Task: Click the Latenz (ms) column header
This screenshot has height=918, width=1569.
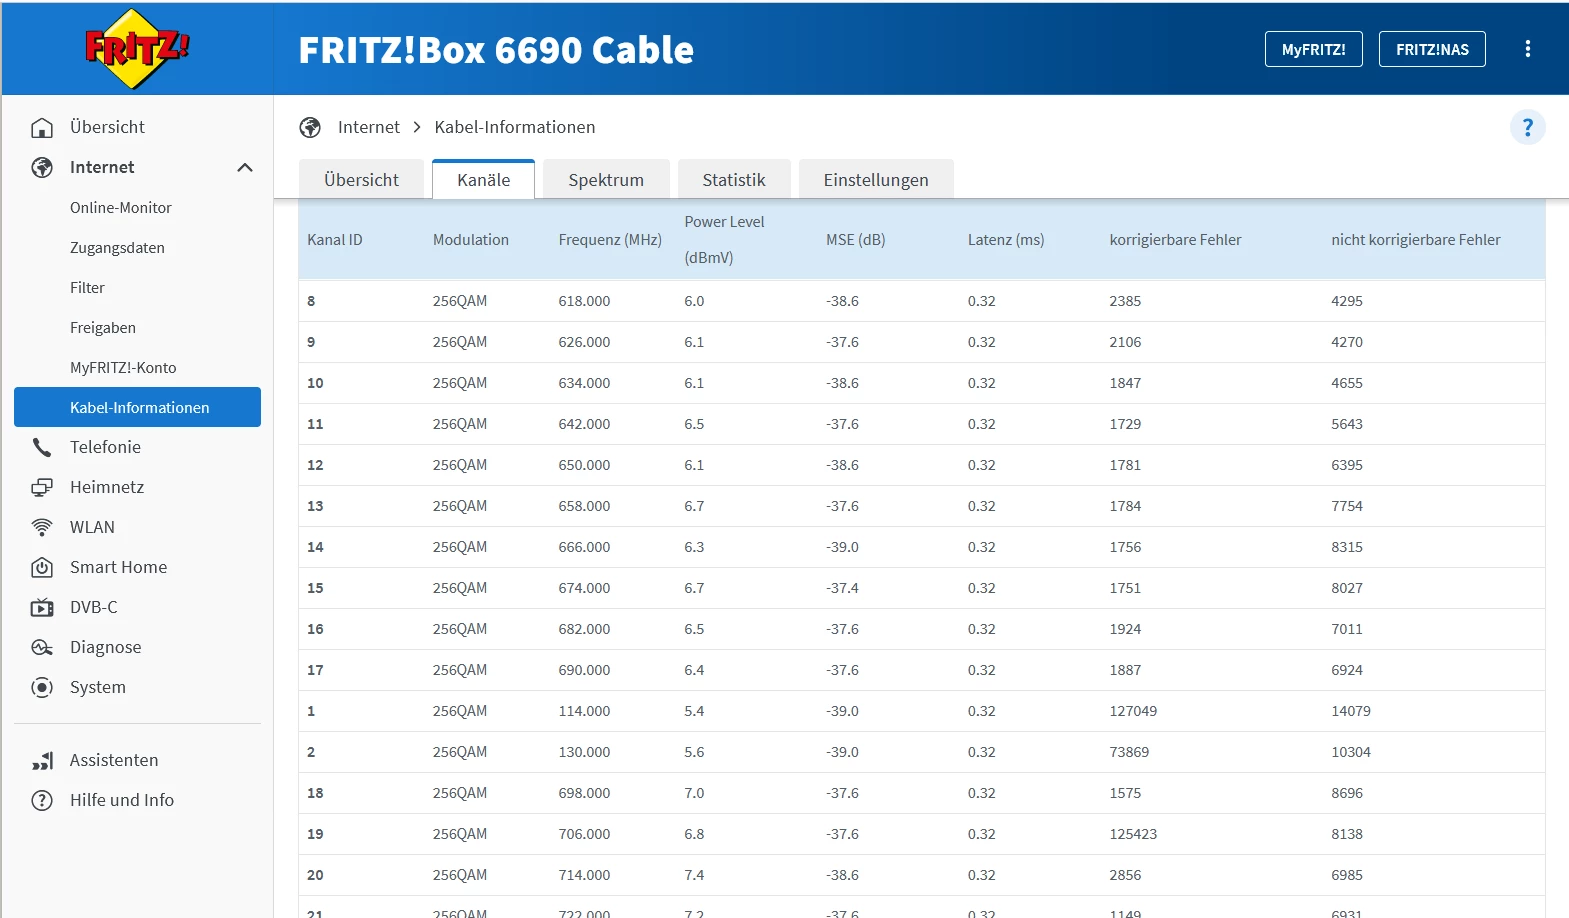Action: pyautogui.click(x=1006, y=240)
